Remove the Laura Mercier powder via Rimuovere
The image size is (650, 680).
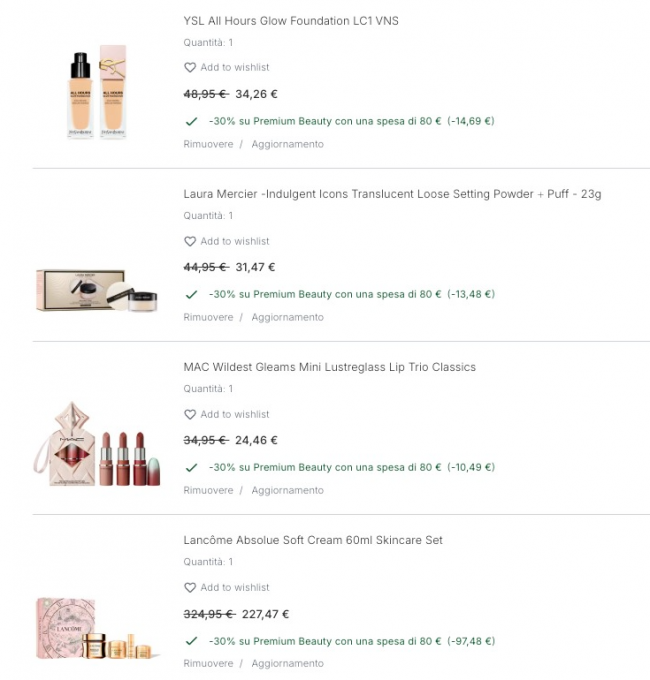pyautogui.click(x=208, y=317)
